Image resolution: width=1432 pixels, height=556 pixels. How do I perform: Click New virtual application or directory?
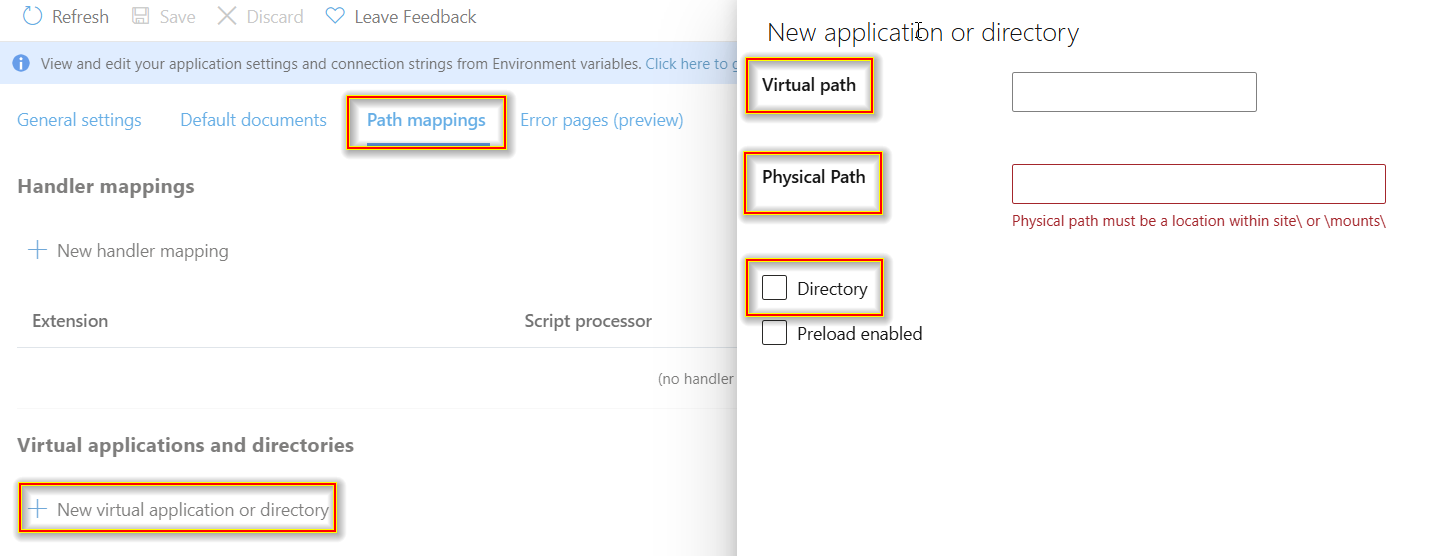(192, 510)
